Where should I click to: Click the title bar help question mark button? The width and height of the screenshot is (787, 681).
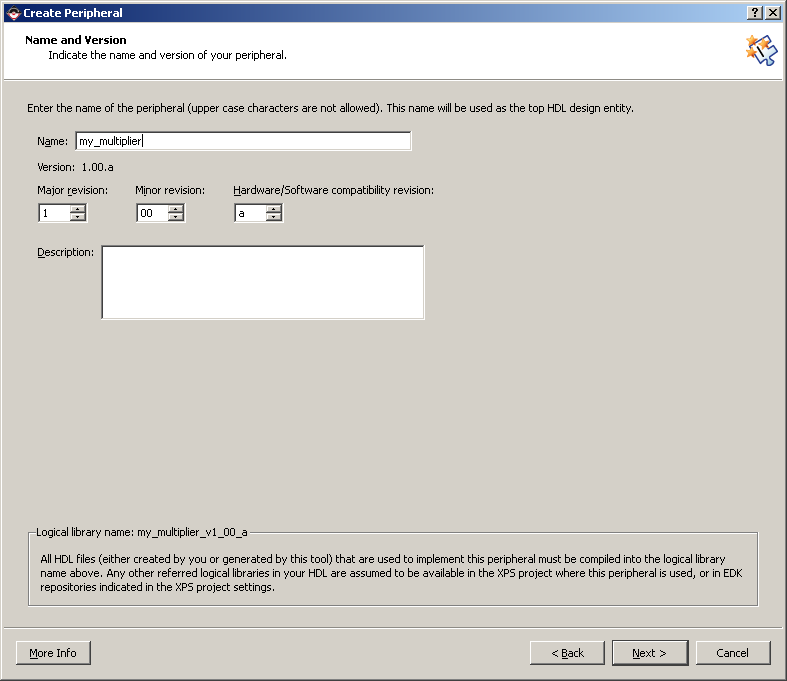coord(754,13)
